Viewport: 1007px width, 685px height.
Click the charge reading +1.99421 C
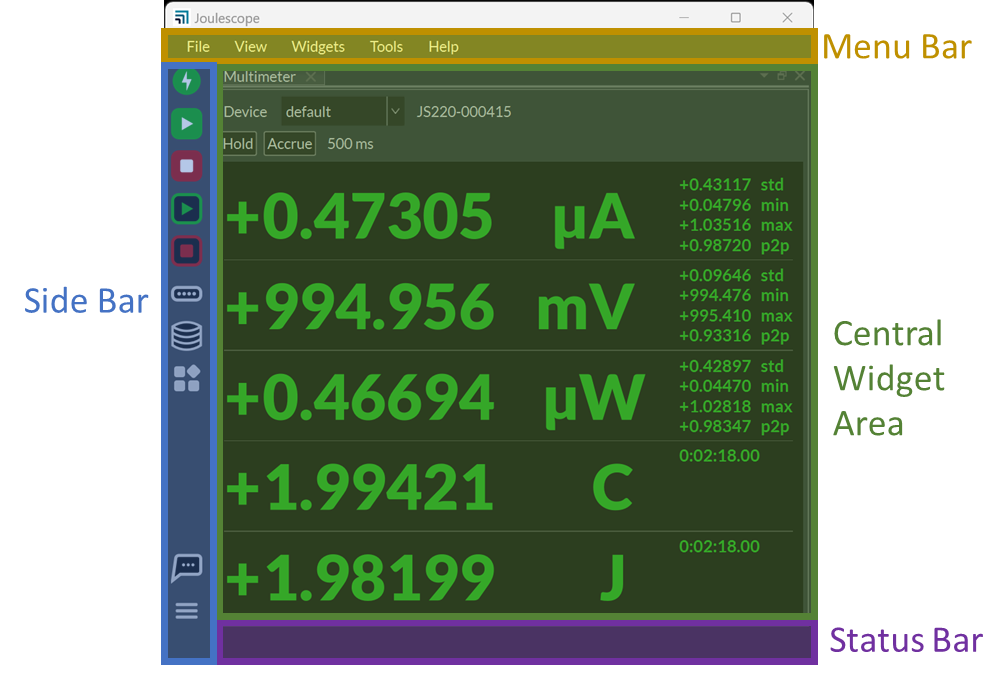430,487
